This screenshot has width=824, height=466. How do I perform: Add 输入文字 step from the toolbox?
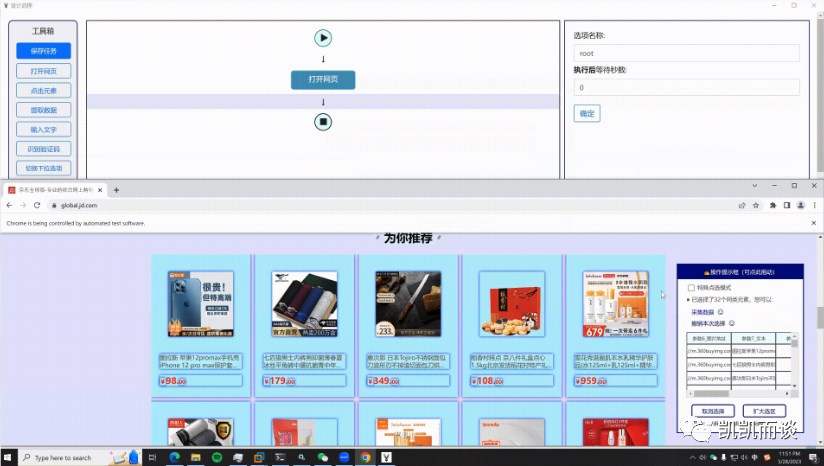click(x=44, y=129)
